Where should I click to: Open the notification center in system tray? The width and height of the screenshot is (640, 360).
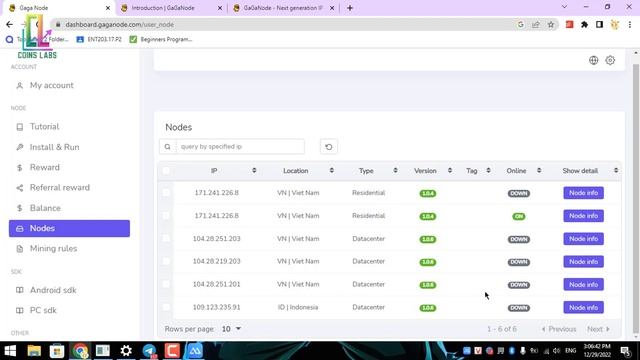coord(625,351)
